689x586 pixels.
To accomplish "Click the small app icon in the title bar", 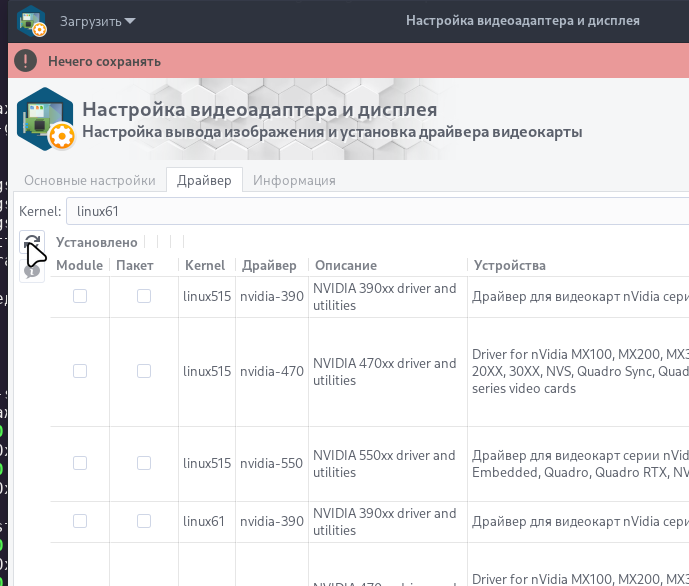I will click(x=31, y=20).
